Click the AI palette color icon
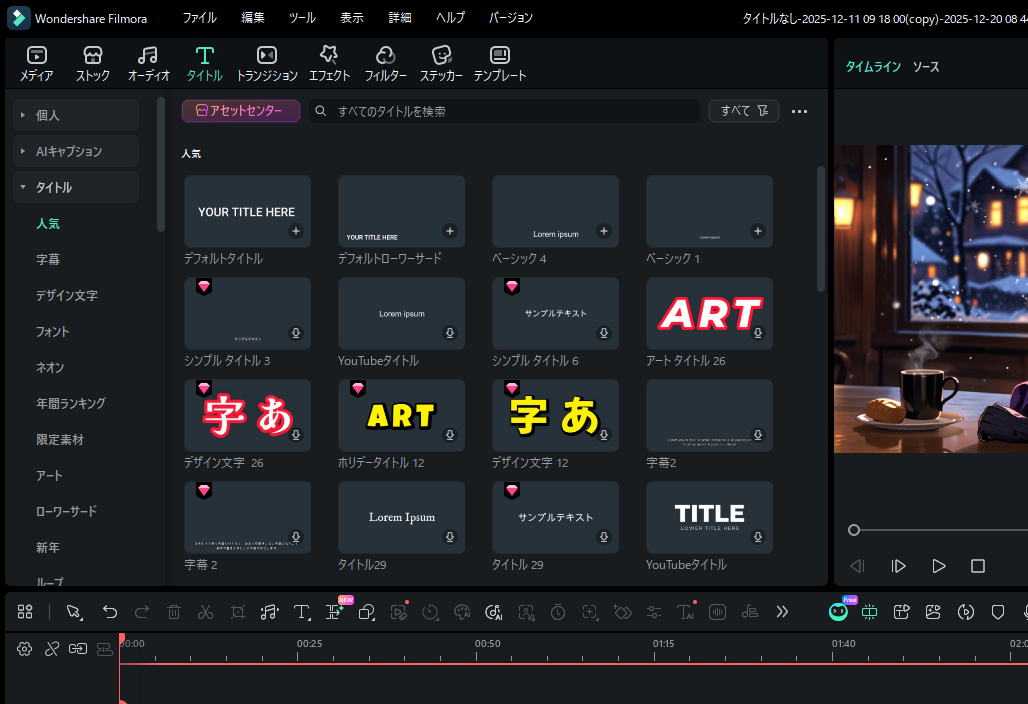The image size is (1028, 704). point(462,612)
